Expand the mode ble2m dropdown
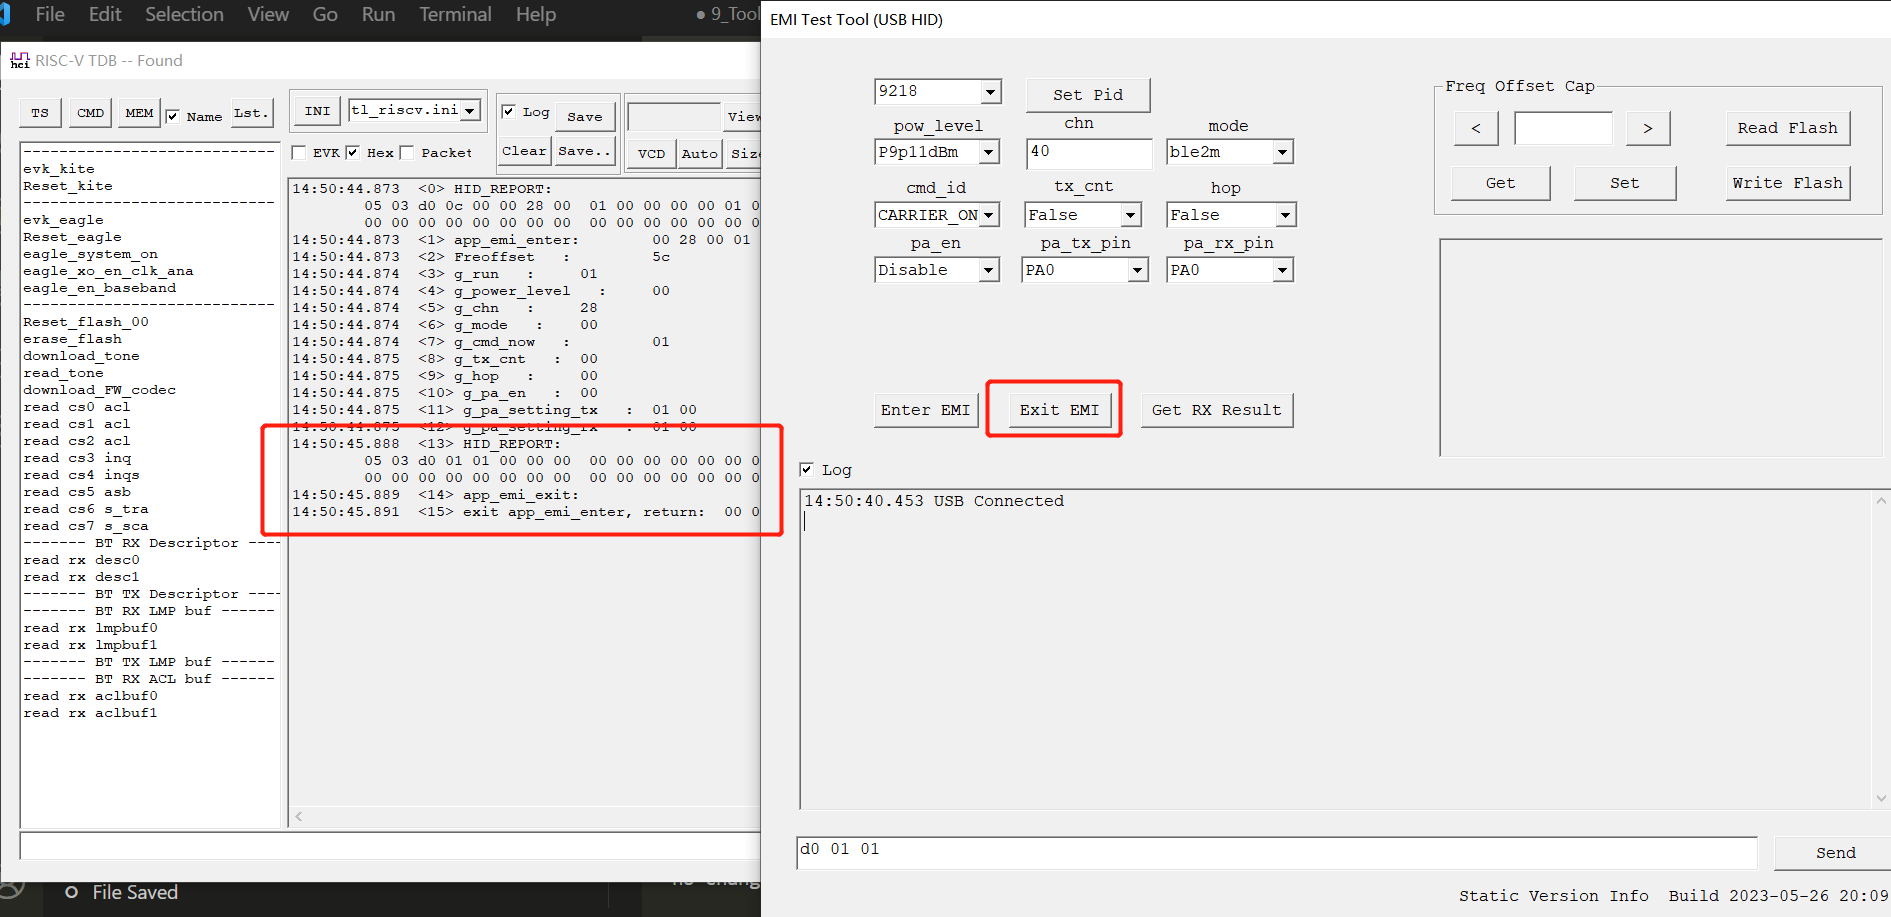1891x917 pixels. point(1282,152)
